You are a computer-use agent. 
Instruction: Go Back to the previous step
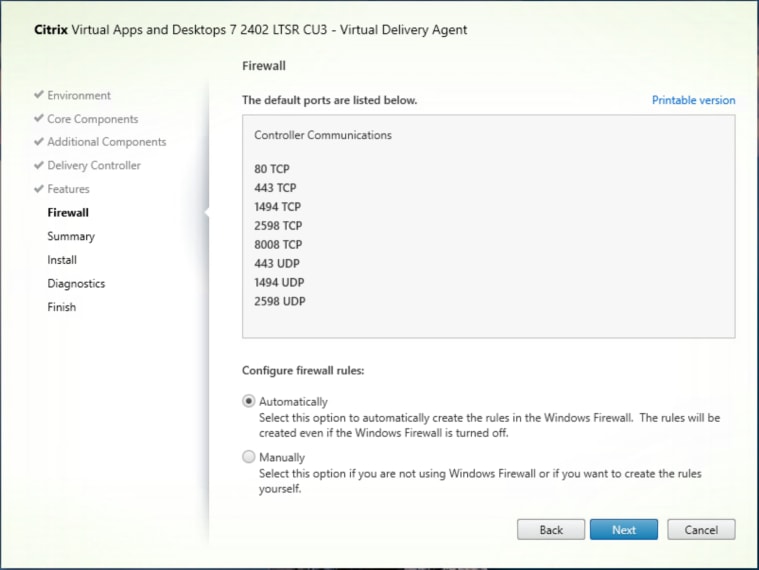551,530
